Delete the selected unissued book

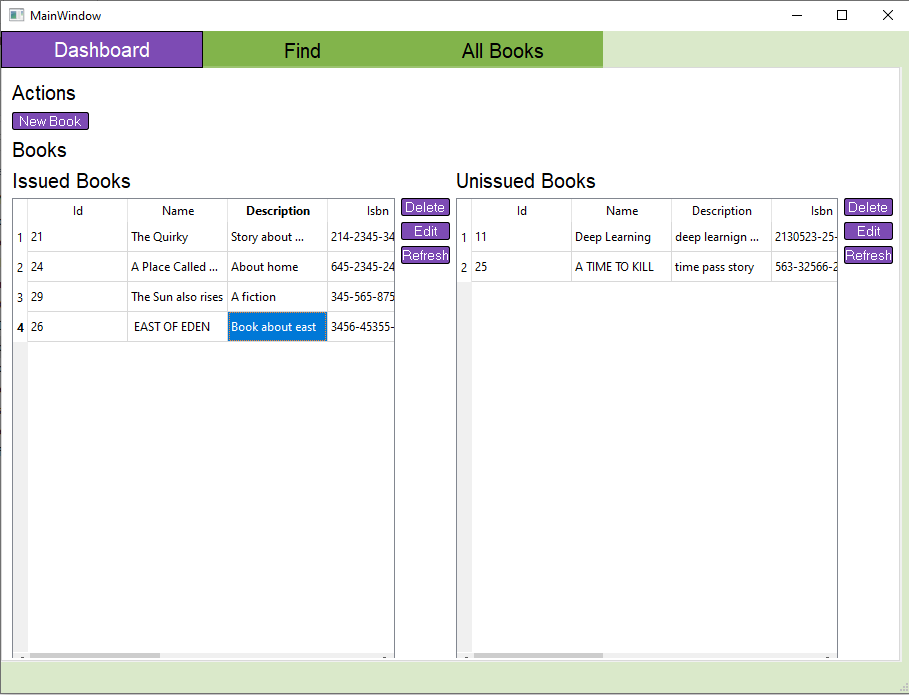coord(867,207)
